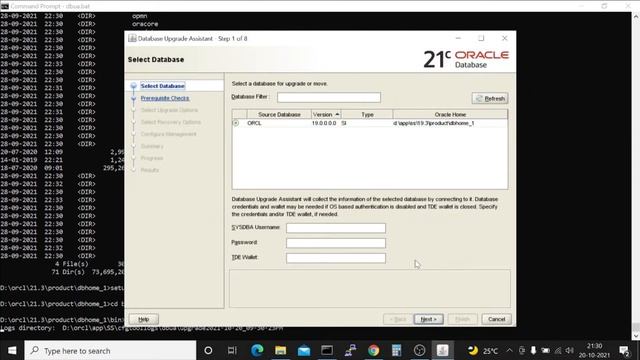Select the Java upgrade assistant taskbar icon
640x360 pixels.
click(x=442, y=350)
